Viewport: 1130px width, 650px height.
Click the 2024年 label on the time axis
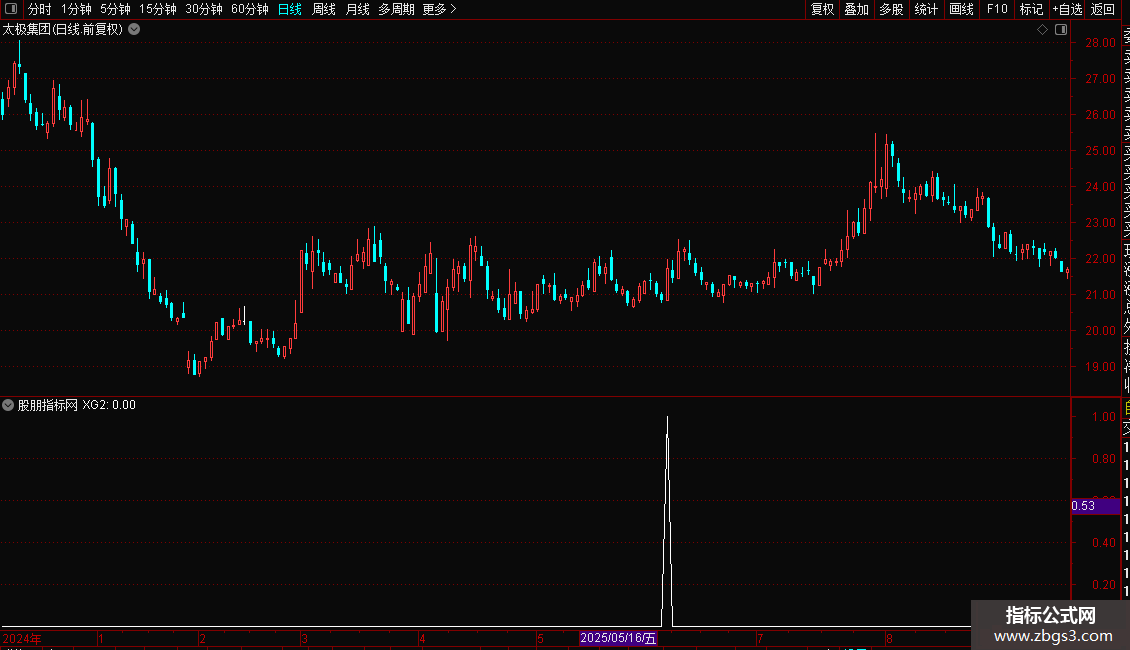coord(22,638)
